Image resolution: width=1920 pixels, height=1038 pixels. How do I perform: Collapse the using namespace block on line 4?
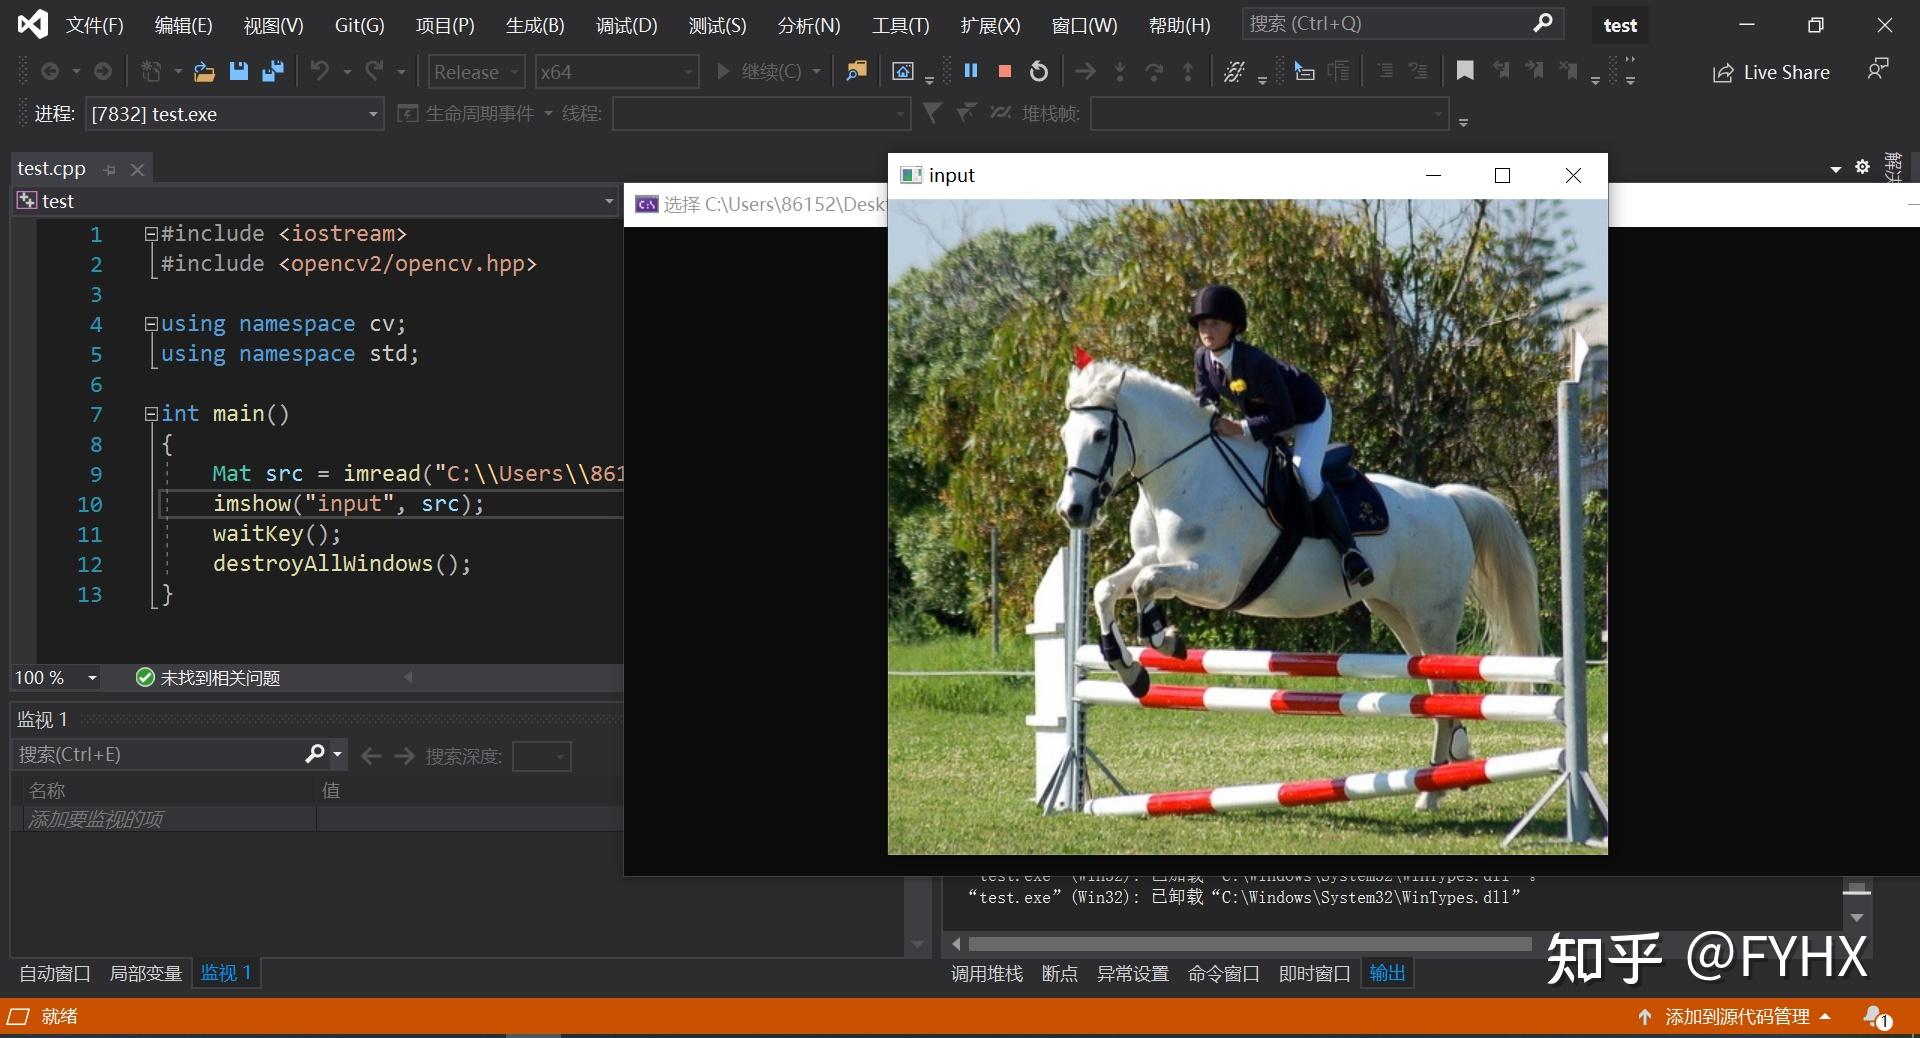(x=151, y=324)
